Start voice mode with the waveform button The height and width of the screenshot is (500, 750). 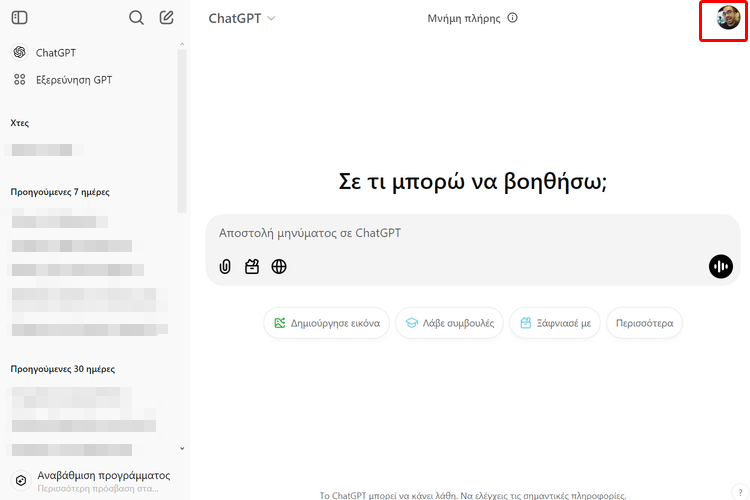[x=721, y=267]
